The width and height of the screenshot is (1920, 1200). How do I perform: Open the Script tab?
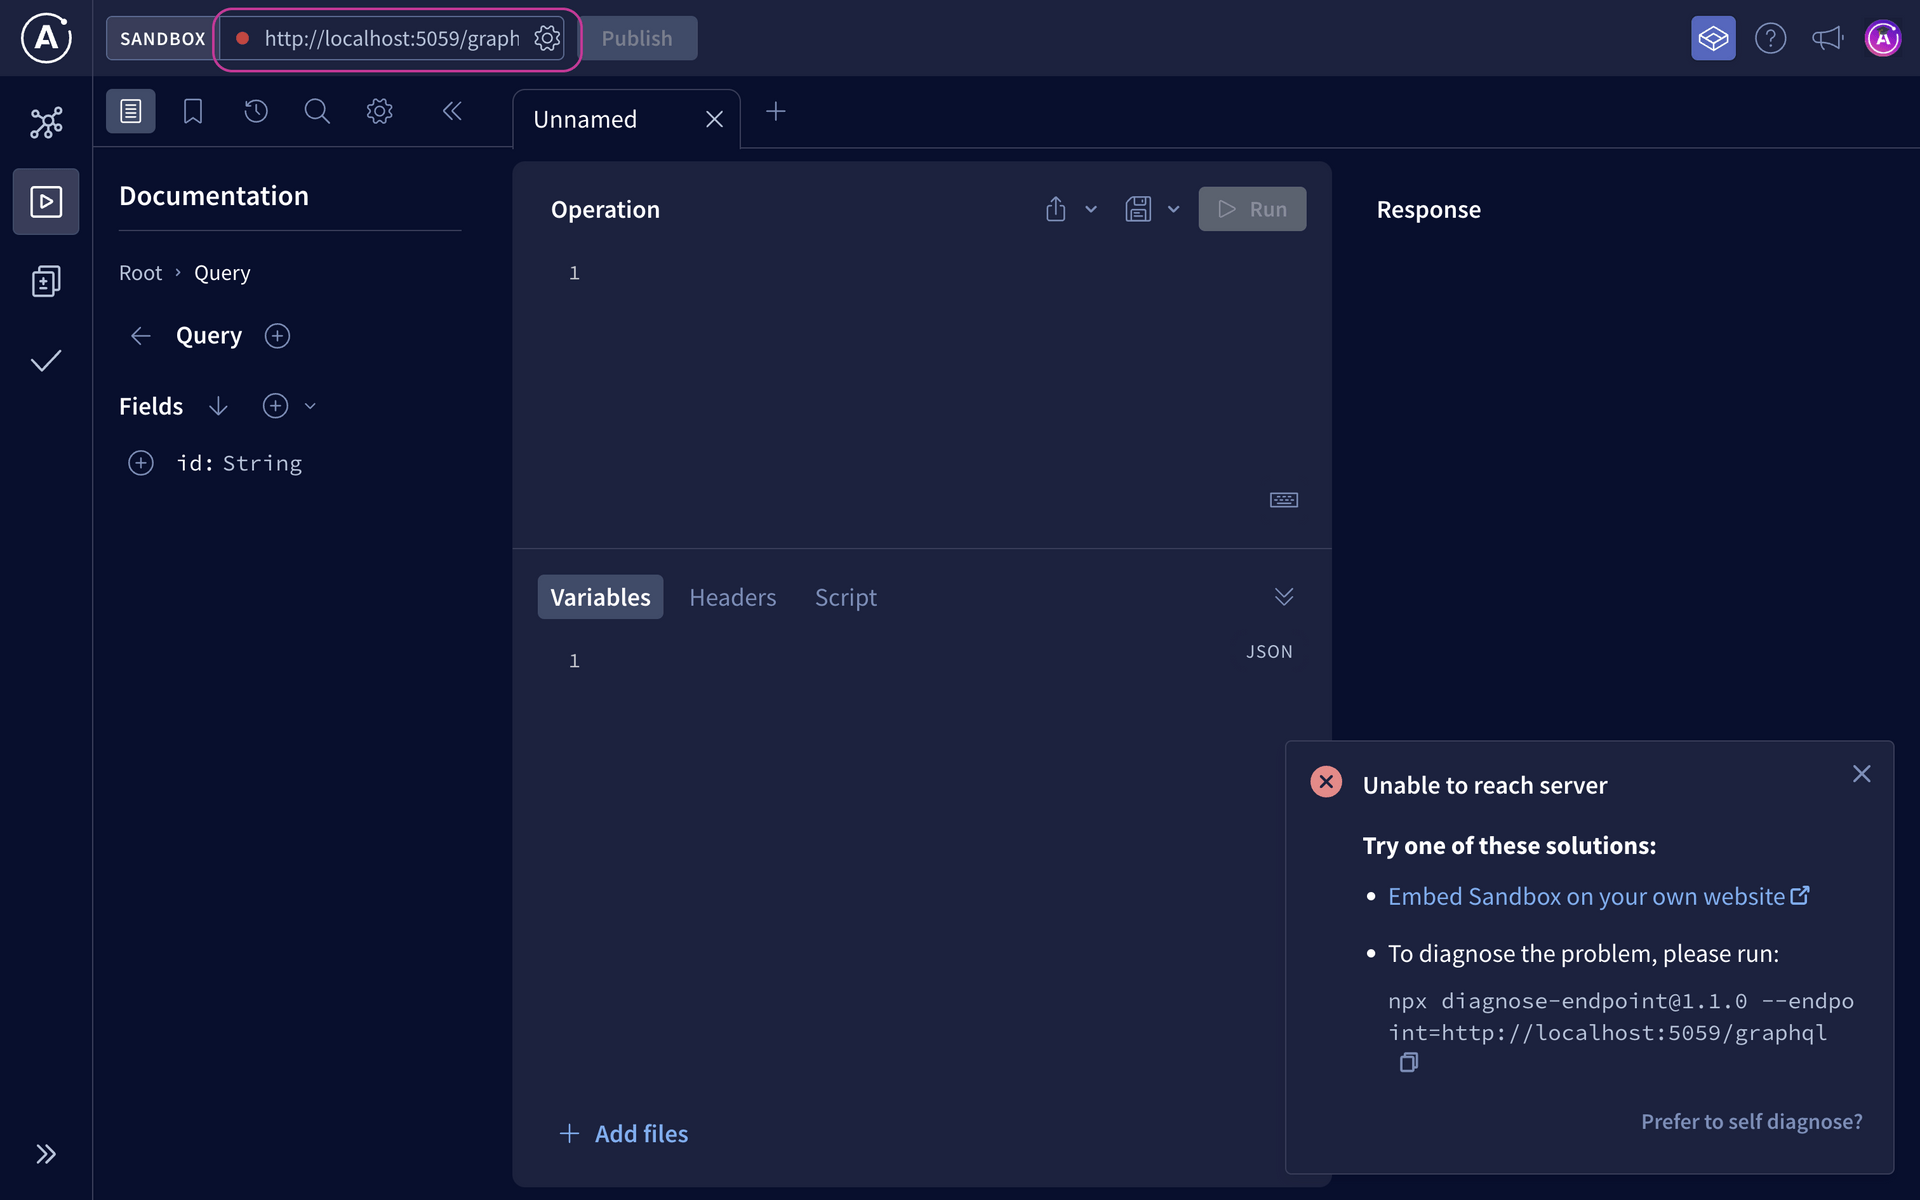pos(845,597)
